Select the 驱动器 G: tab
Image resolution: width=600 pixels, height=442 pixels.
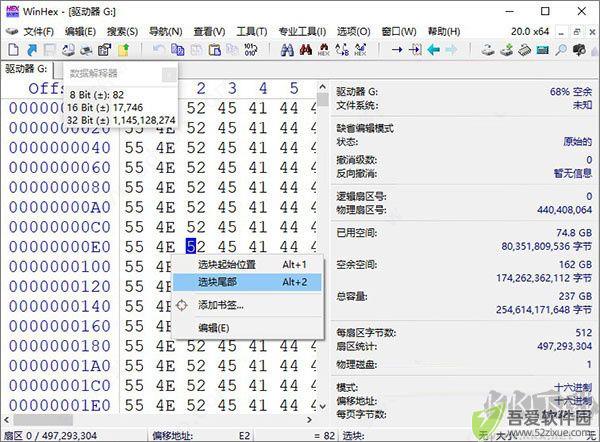tap(26, 69)
